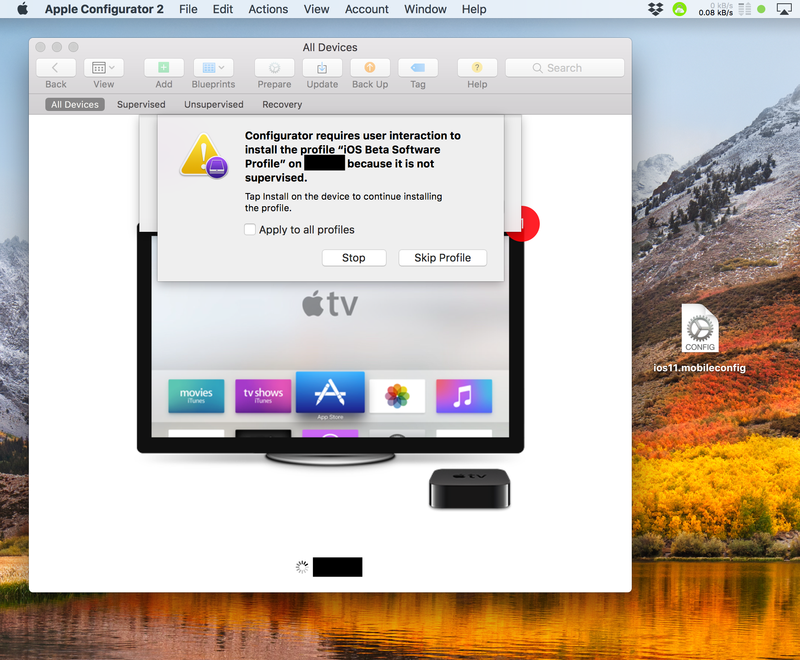Image resolution: width=800 pixels, height=660 pixels.
Task: Click the Stop button in dialog
Action: tap(354, 258)
